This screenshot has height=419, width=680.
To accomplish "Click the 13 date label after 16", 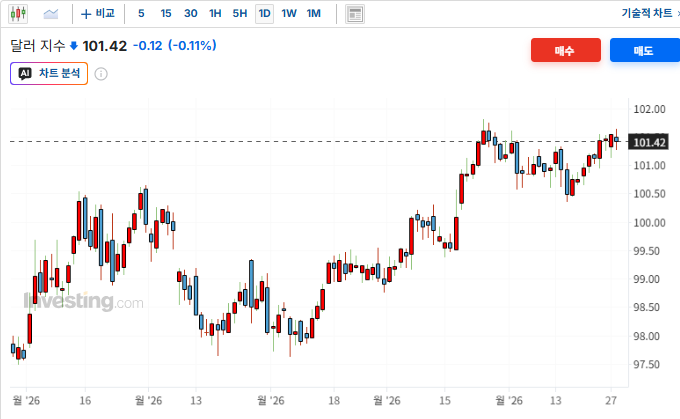I will [x=196, y=400].
